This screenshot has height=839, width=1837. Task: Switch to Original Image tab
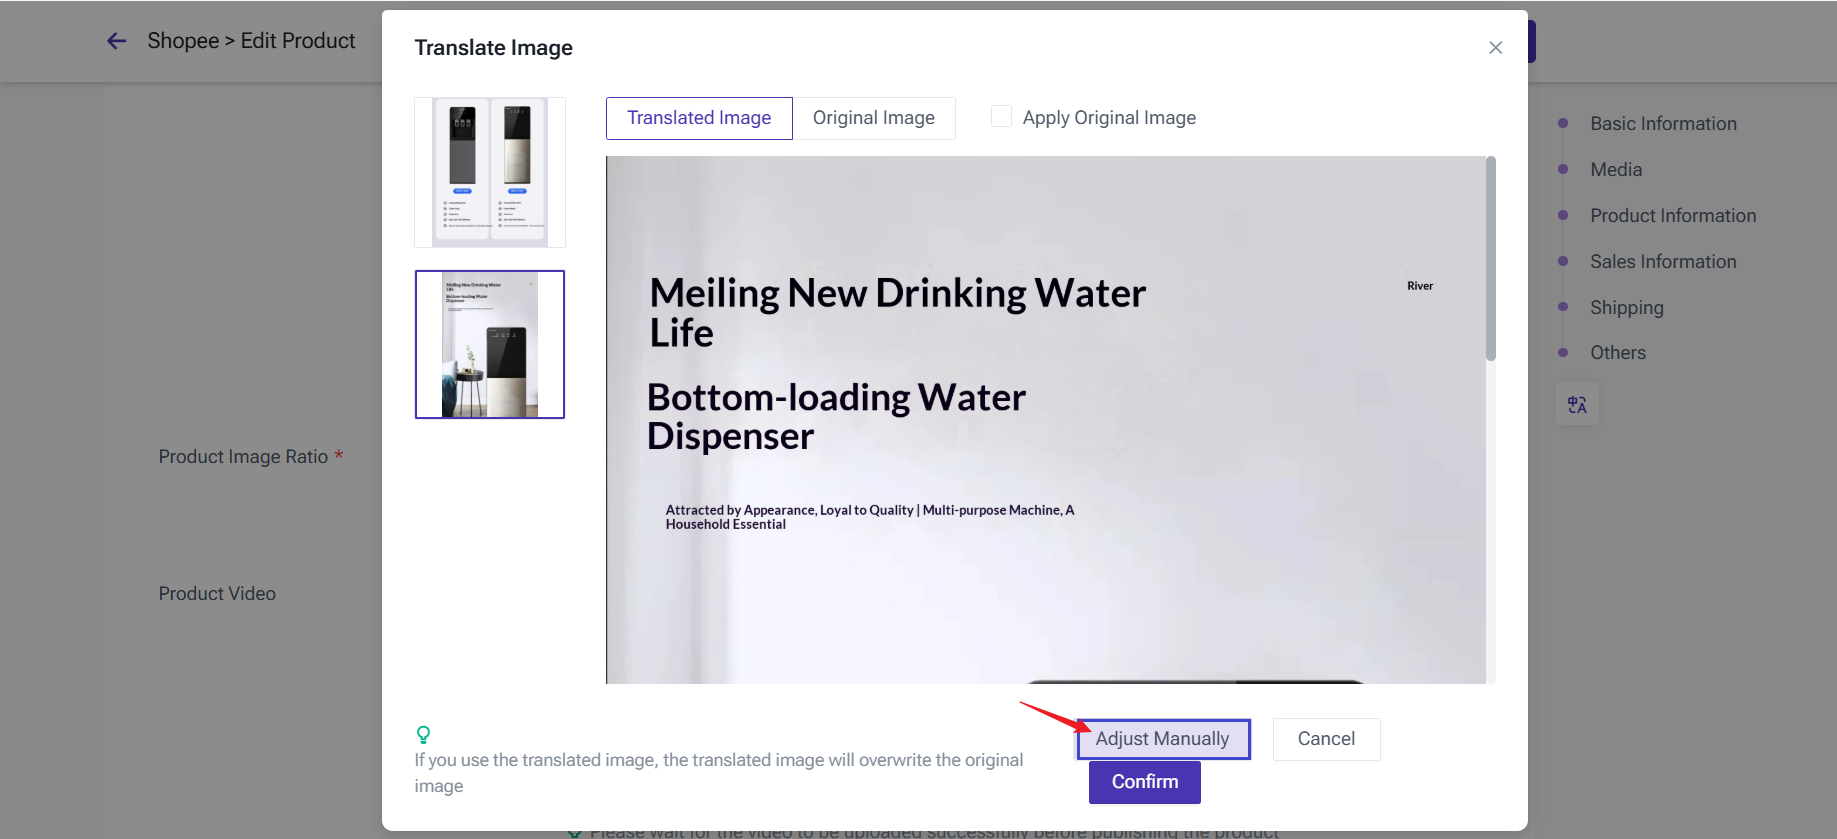coord(873,118)
